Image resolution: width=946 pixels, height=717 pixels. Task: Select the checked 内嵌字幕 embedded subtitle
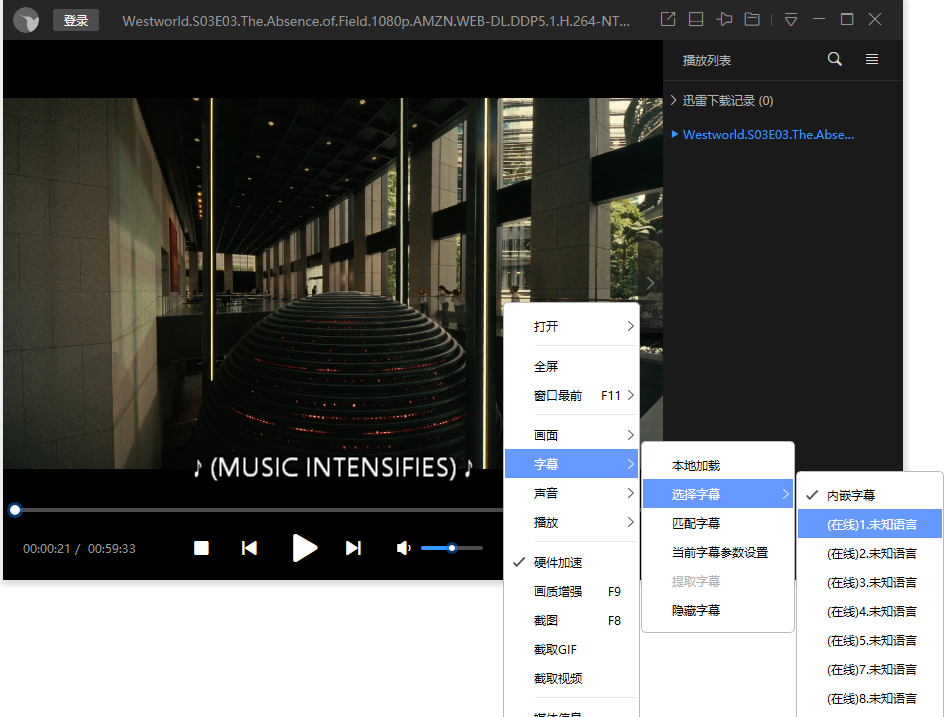pyautogui.click(x=851, y=496)
